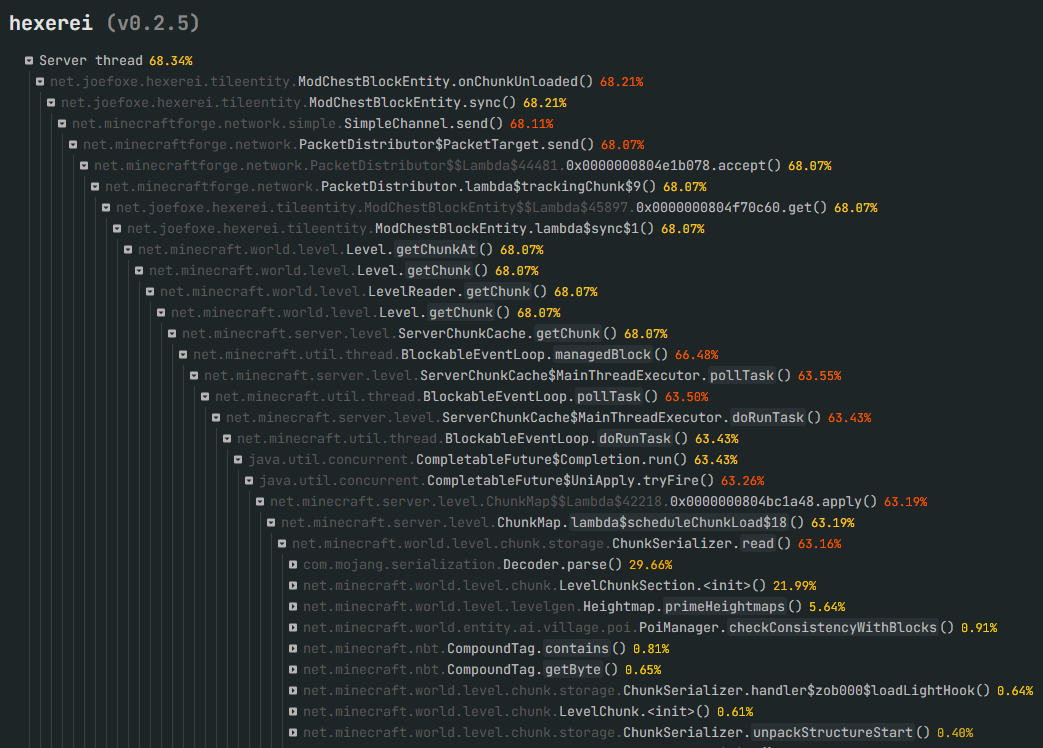
Task: Collapse the BlockableEventLoop.doRunTask() node
Action: coord(227,439)
